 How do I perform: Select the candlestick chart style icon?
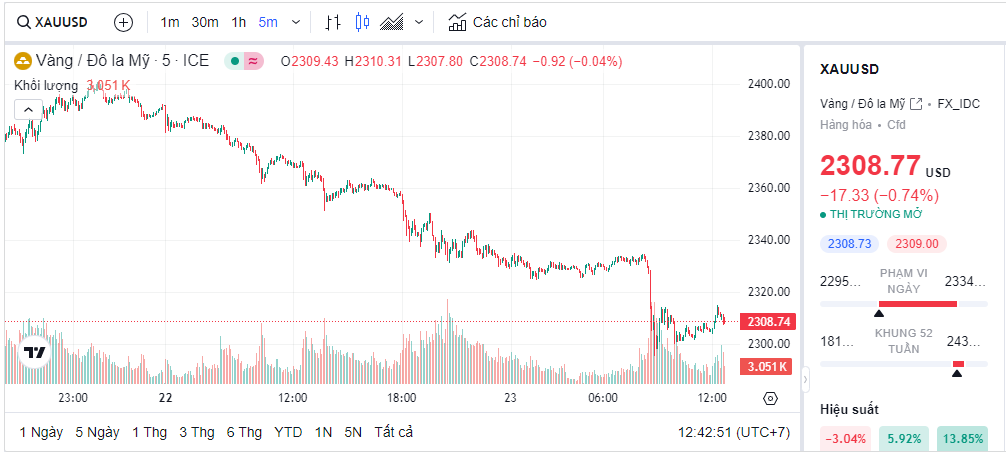(x=362, y=22)
